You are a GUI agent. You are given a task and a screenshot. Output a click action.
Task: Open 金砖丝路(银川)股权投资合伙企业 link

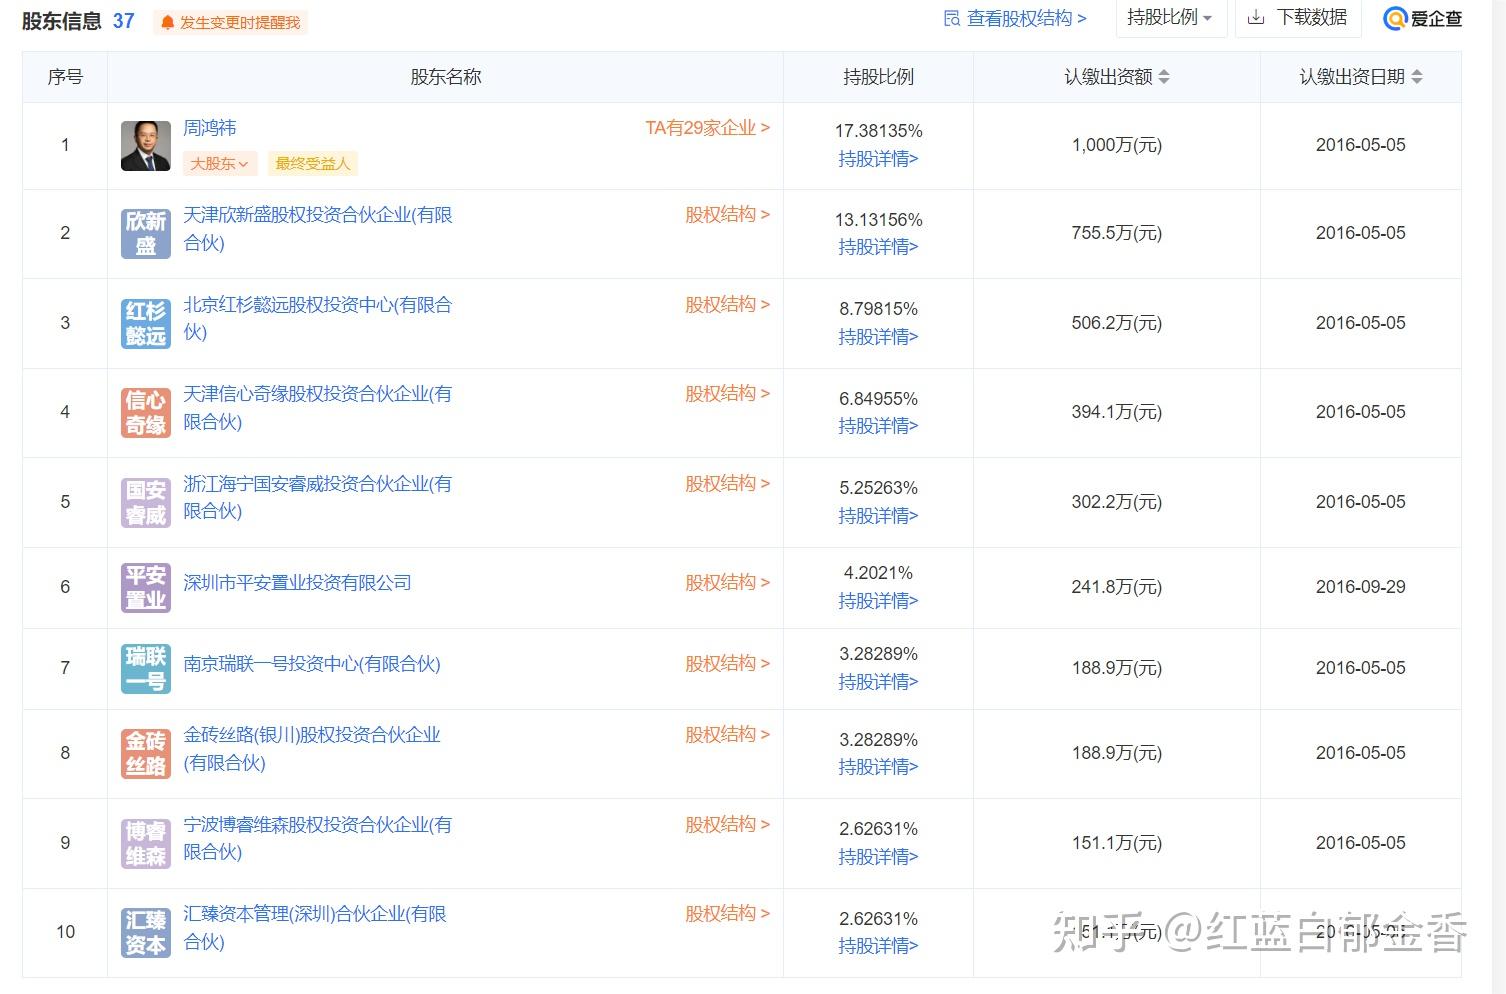[312, 749]
